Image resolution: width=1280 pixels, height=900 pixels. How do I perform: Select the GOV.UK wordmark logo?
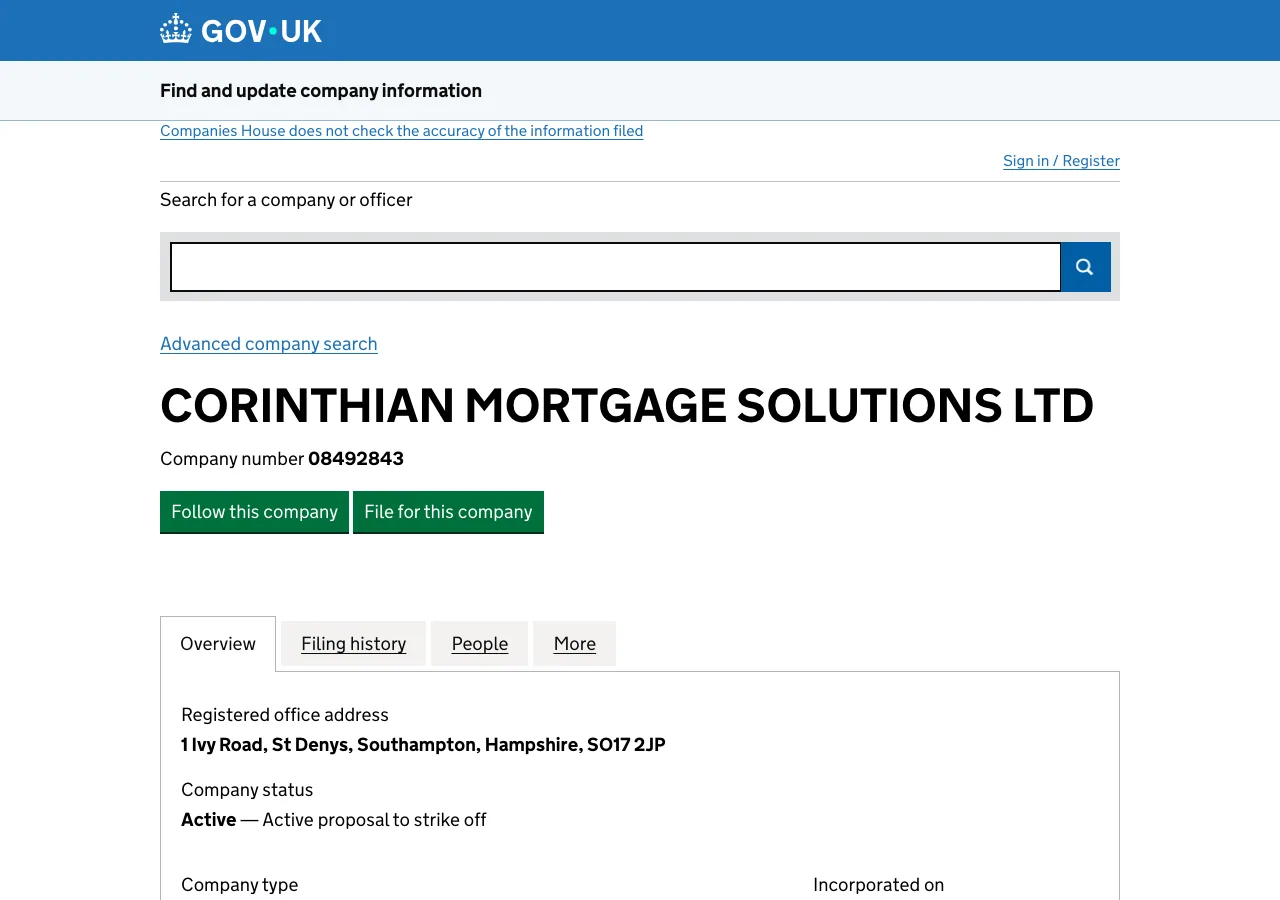[x=259, y=30]
